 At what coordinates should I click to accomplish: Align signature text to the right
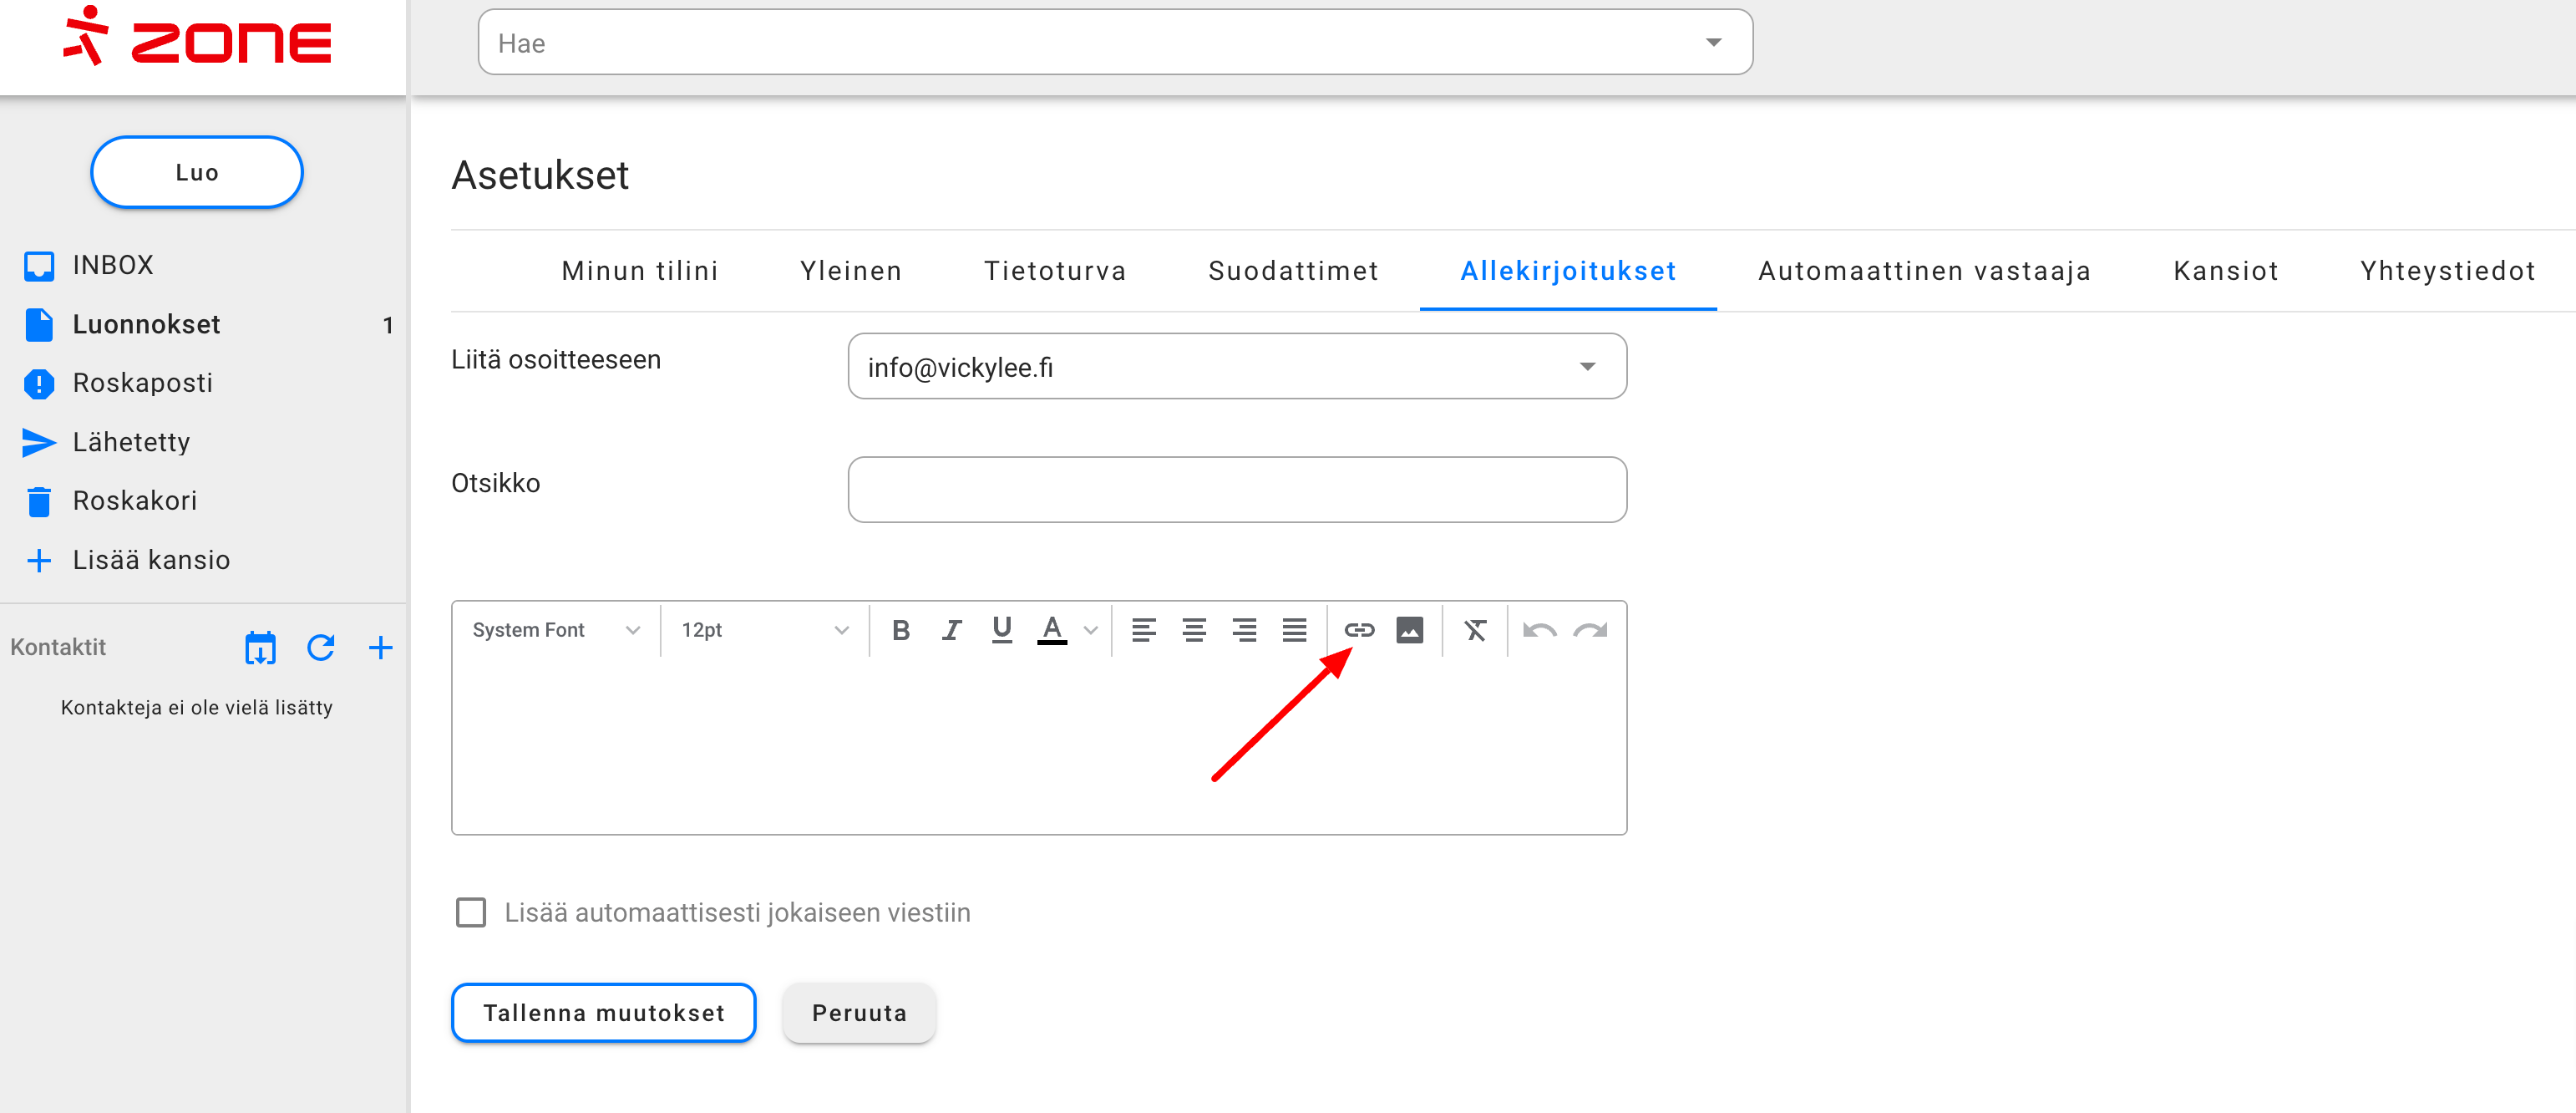[x=1244, y=630]
